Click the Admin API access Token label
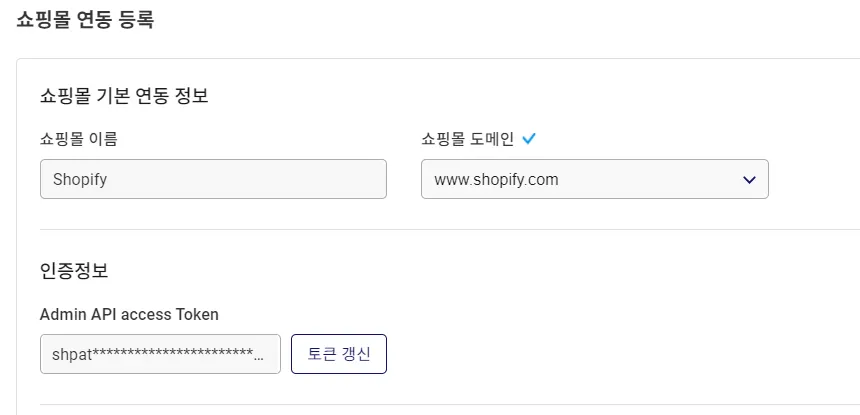Screen dimensions: 860x415 (x=129, y=314)
